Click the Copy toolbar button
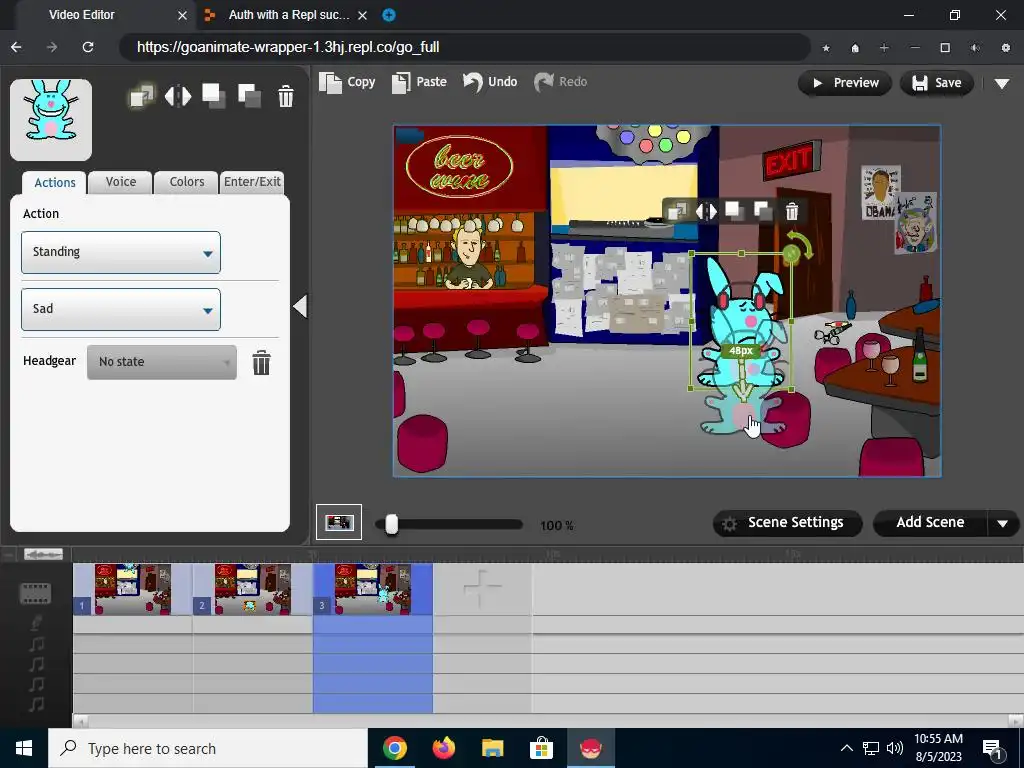Image resolution: width=1024 pixels, height=768 pixels. 347,82
